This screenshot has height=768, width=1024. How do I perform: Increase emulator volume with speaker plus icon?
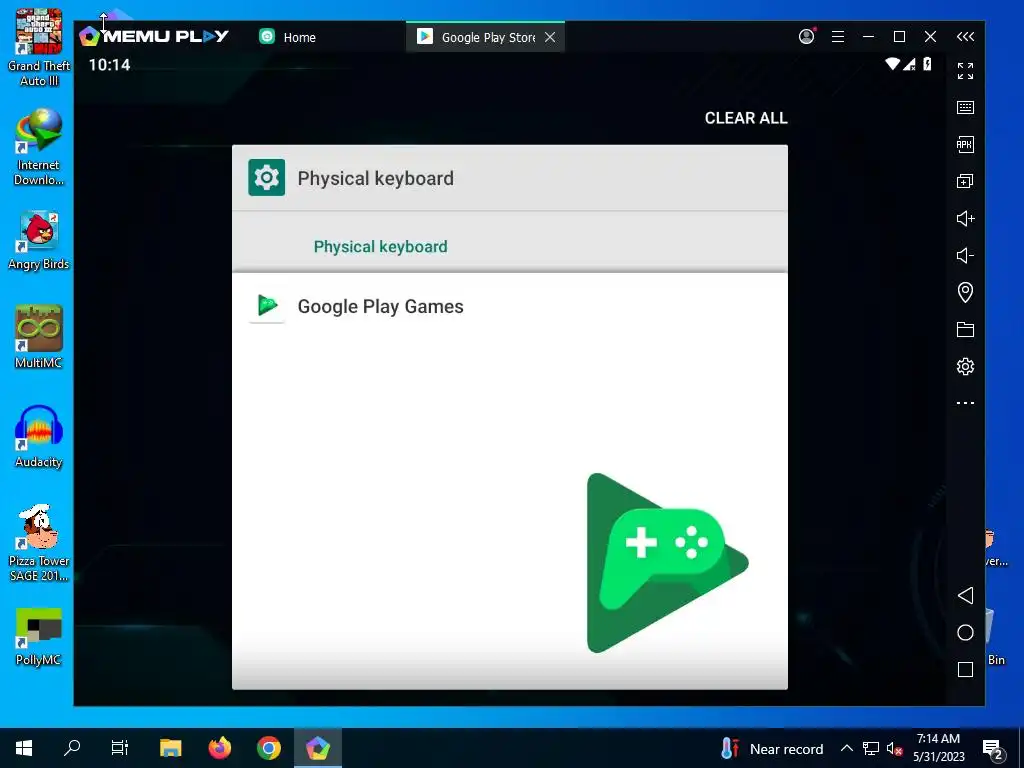coord(965,218)
